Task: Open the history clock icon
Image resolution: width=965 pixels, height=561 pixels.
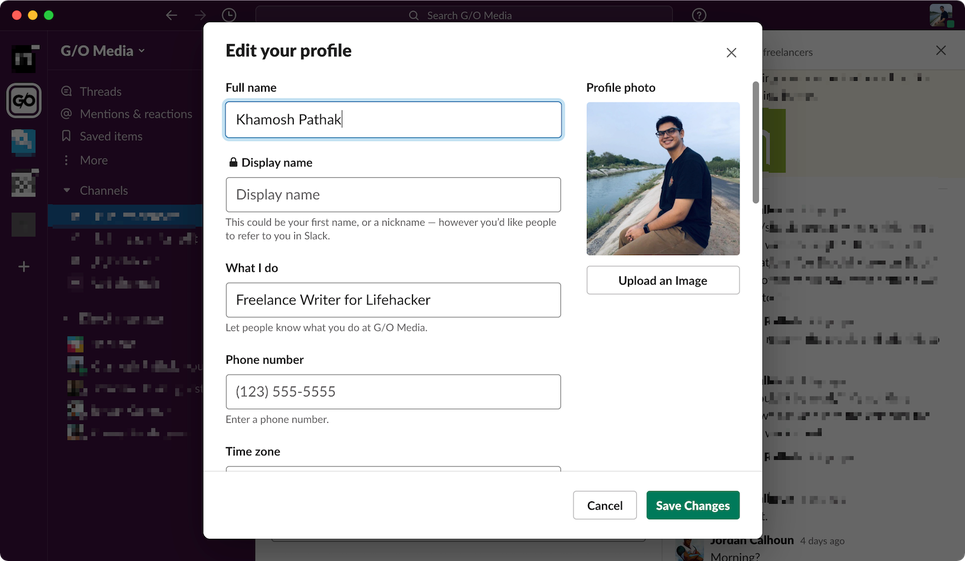Action: [x=229, y=15]
